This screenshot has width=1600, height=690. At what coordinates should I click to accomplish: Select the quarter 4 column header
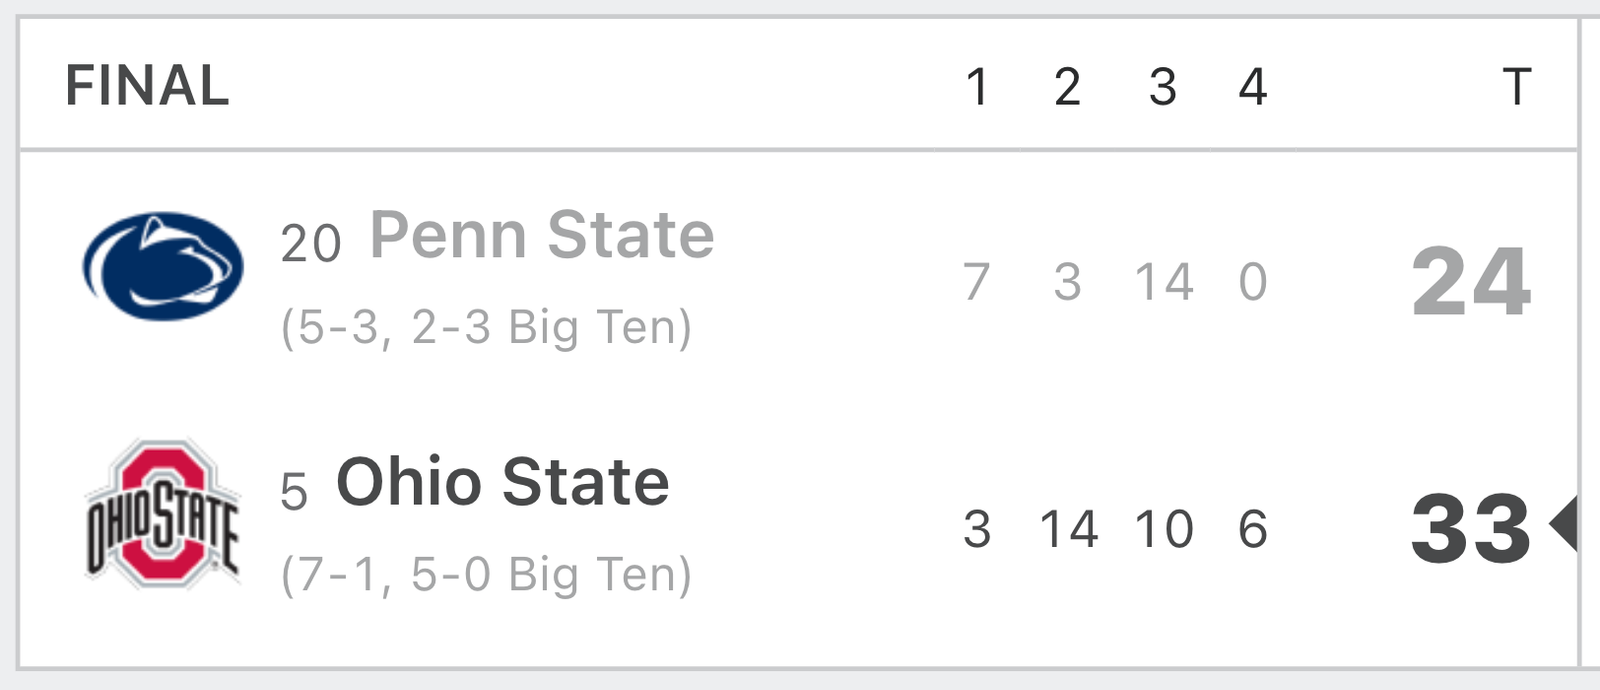(1253, 87)
